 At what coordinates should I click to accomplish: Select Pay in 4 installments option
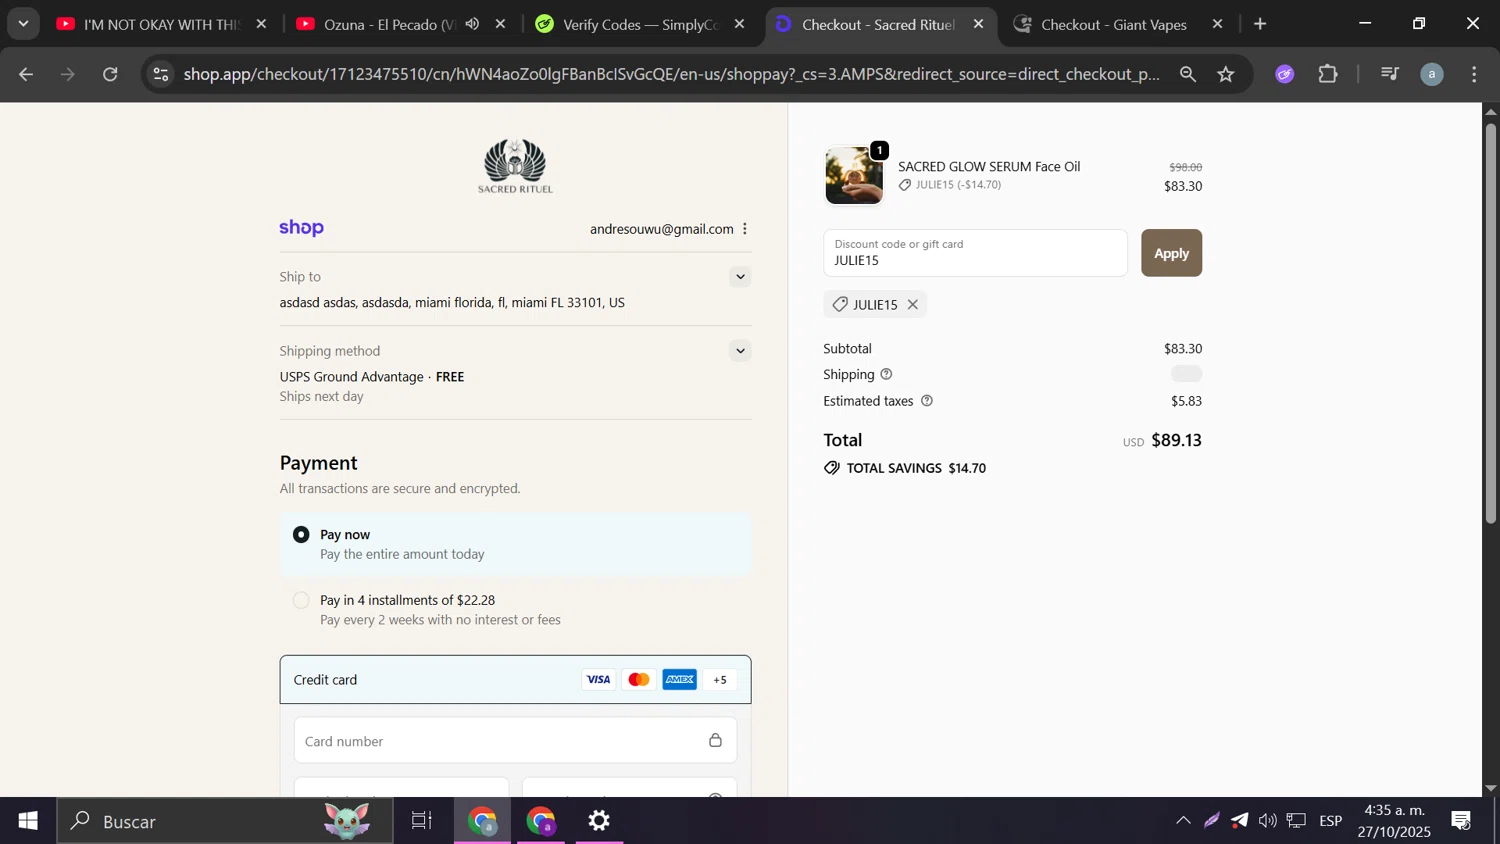click(301, 601)
